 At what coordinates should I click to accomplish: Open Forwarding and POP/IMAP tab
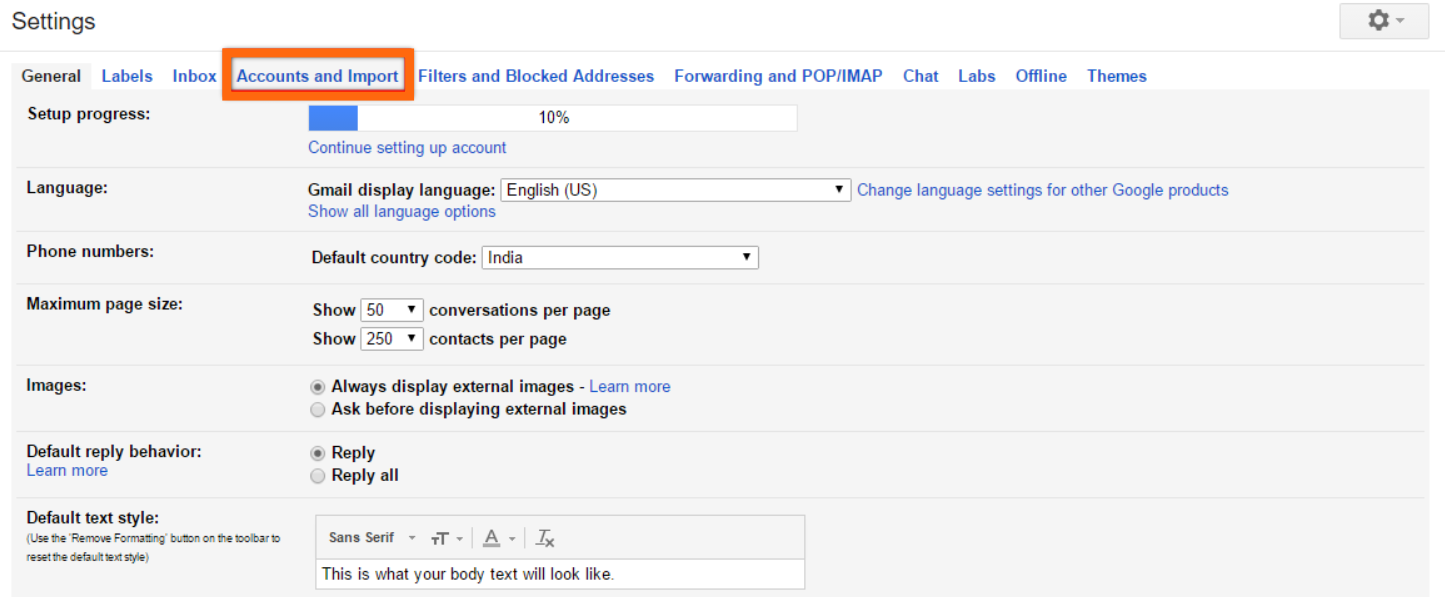(x=778, y=76)
